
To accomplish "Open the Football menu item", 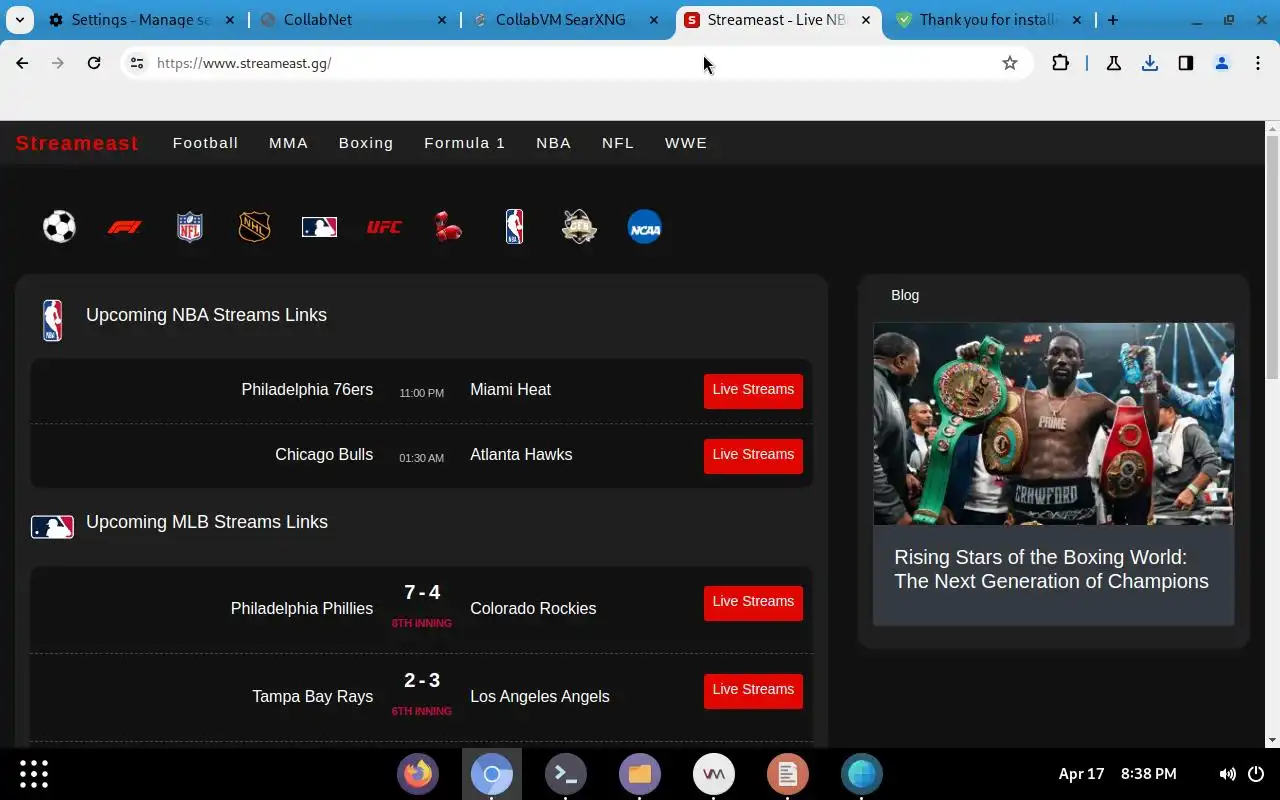I will pos(205,143).
